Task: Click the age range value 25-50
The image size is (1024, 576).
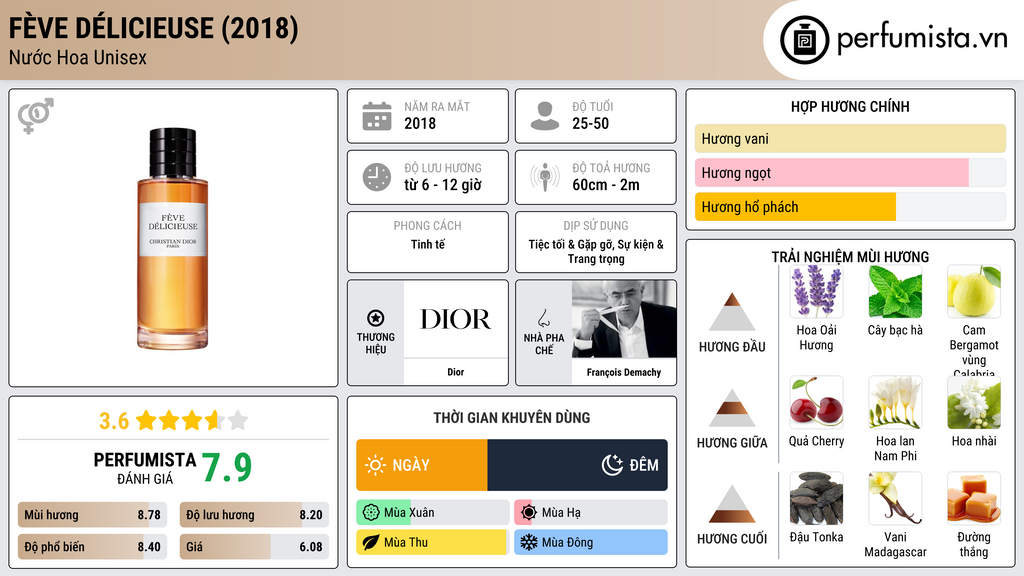Action: [590, 123]
